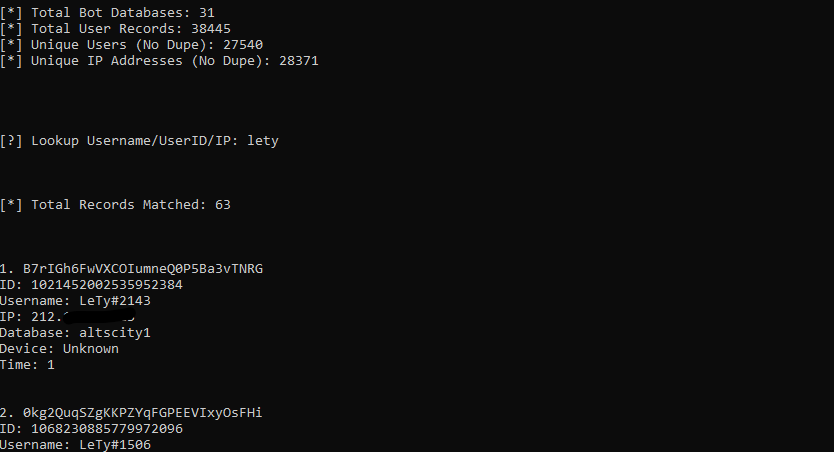Click the Device: Unknown line
The height and width of the screenshot is (452, 834).
pyautogui.click(x=59, y=349)
